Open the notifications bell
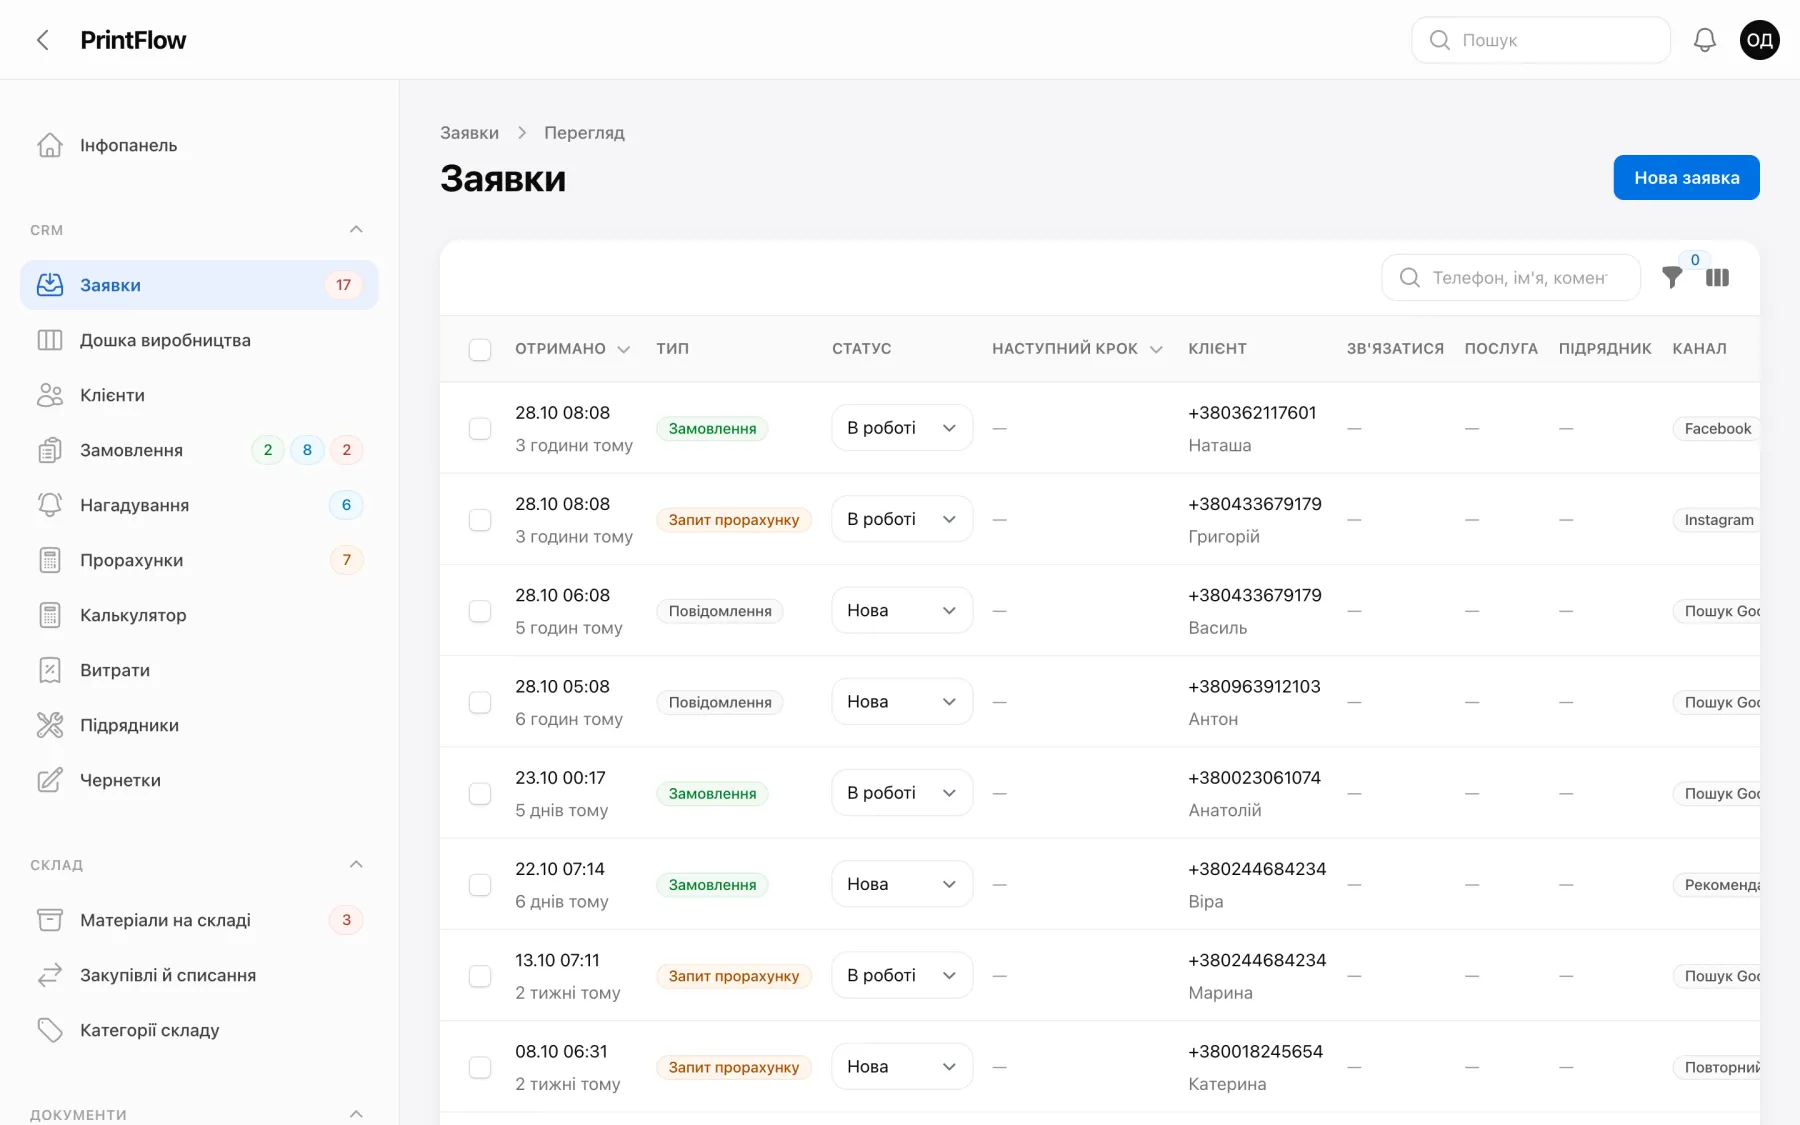The height and width of the screenshot is (1125, 1800). coord(1704,40)
